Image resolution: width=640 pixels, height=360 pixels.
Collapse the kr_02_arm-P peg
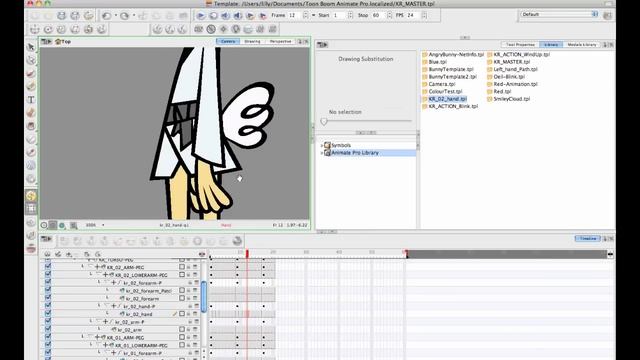(99, 322)
